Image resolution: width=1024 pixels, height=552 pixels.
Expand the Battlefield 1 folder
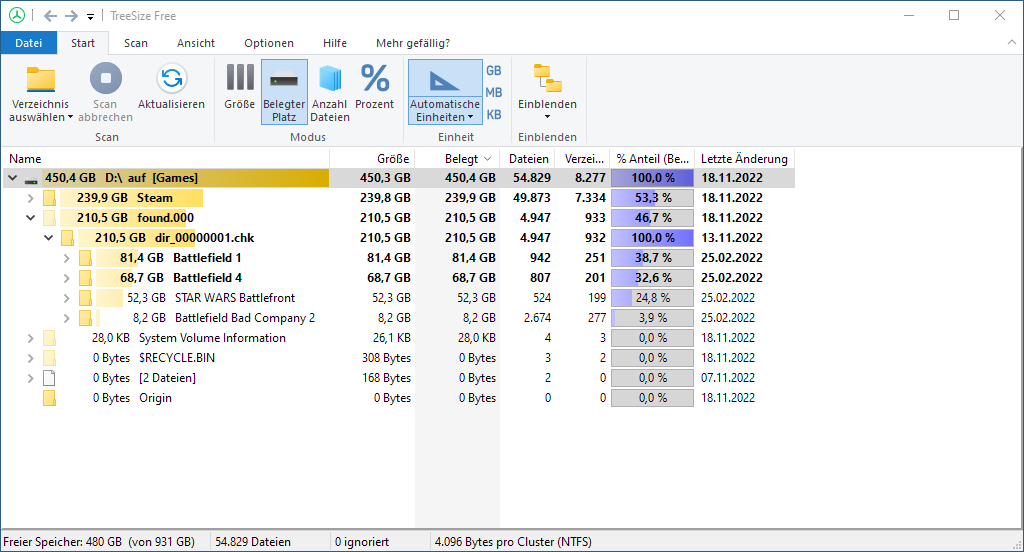[x=67, y=258]
